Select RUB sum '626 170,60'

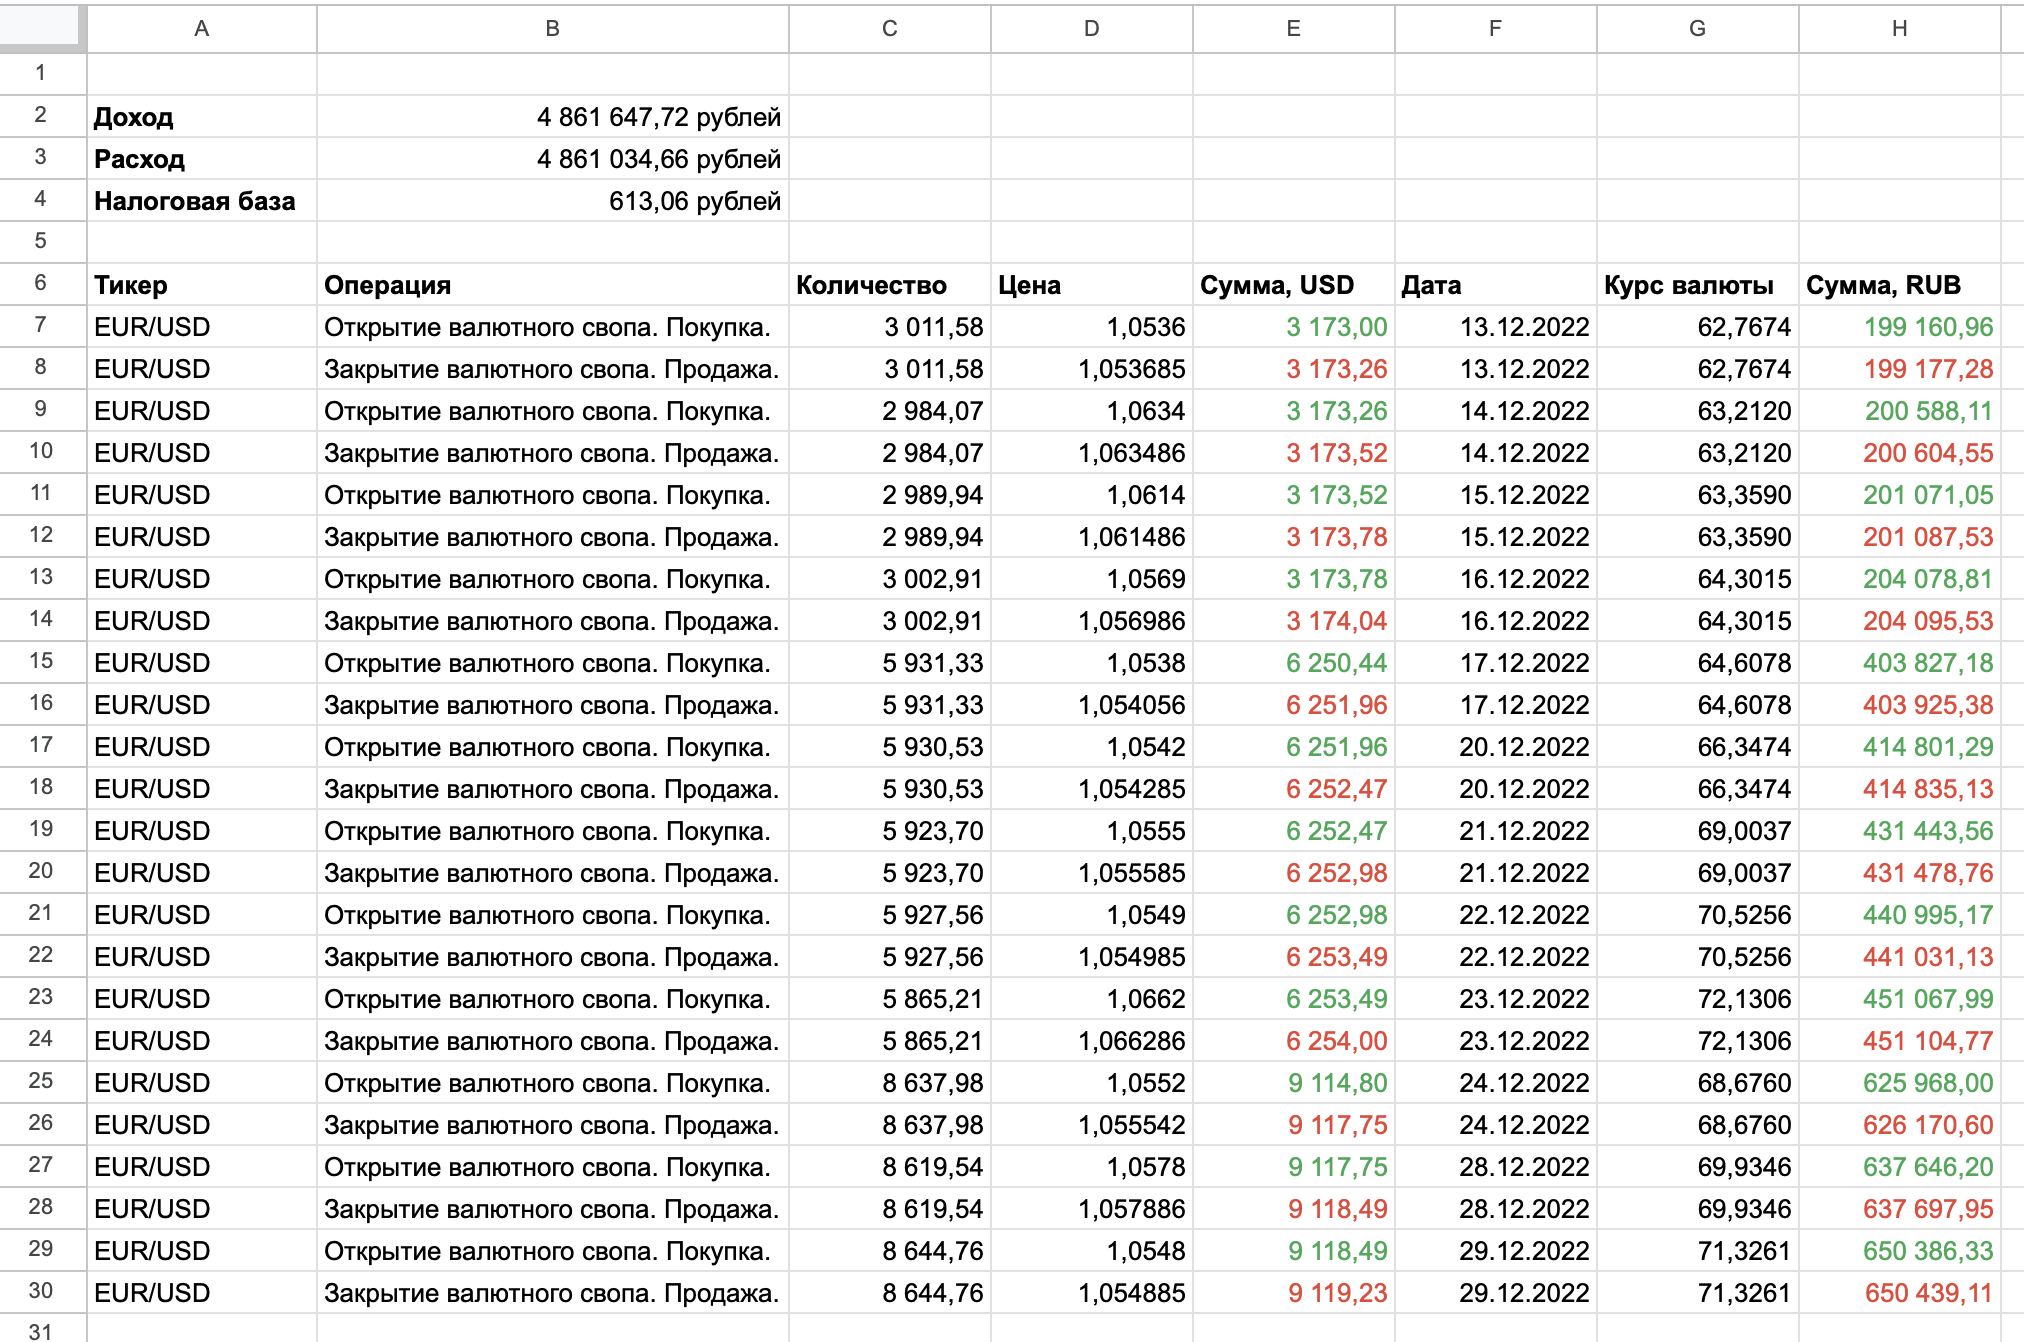[1900, 1125]
